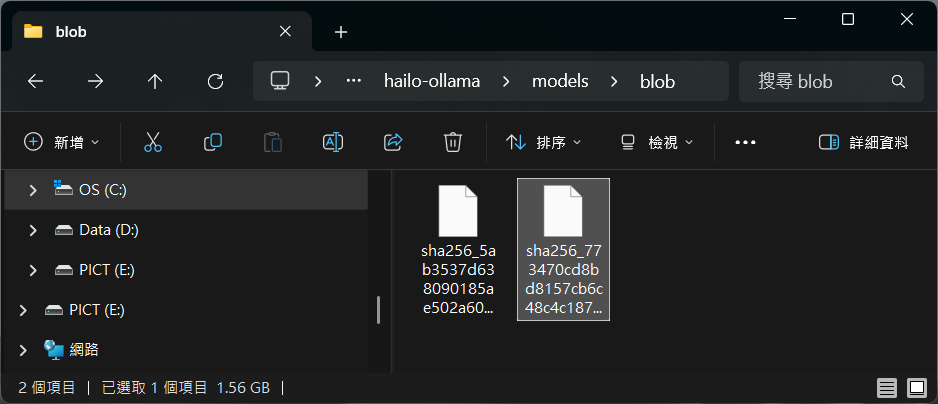
Task: Show hidden breadcrumb path ellipsis
Action: (354, 81)
